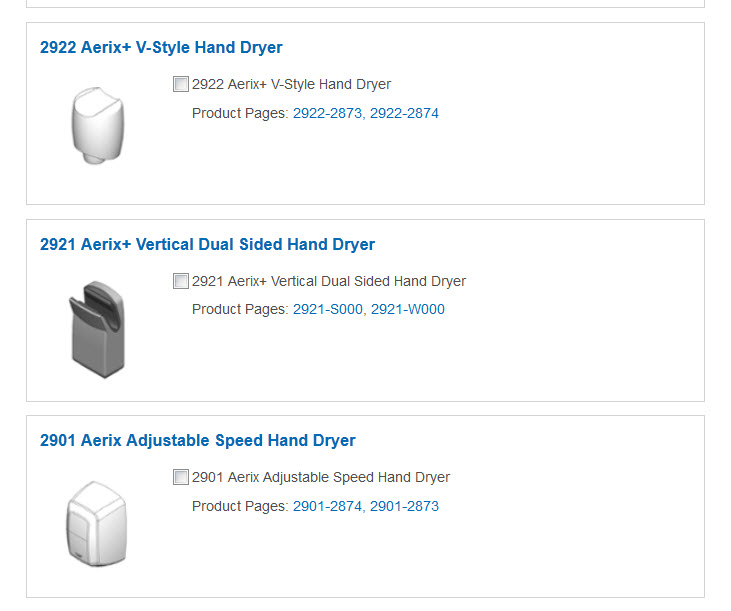Go to product page 2922-2873

[x=327, y=113]
